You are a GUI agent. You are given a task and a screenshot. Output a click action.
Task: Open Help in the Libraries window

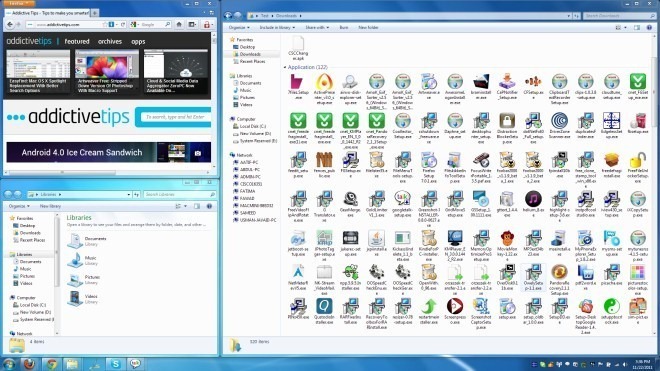click(209, 206)
